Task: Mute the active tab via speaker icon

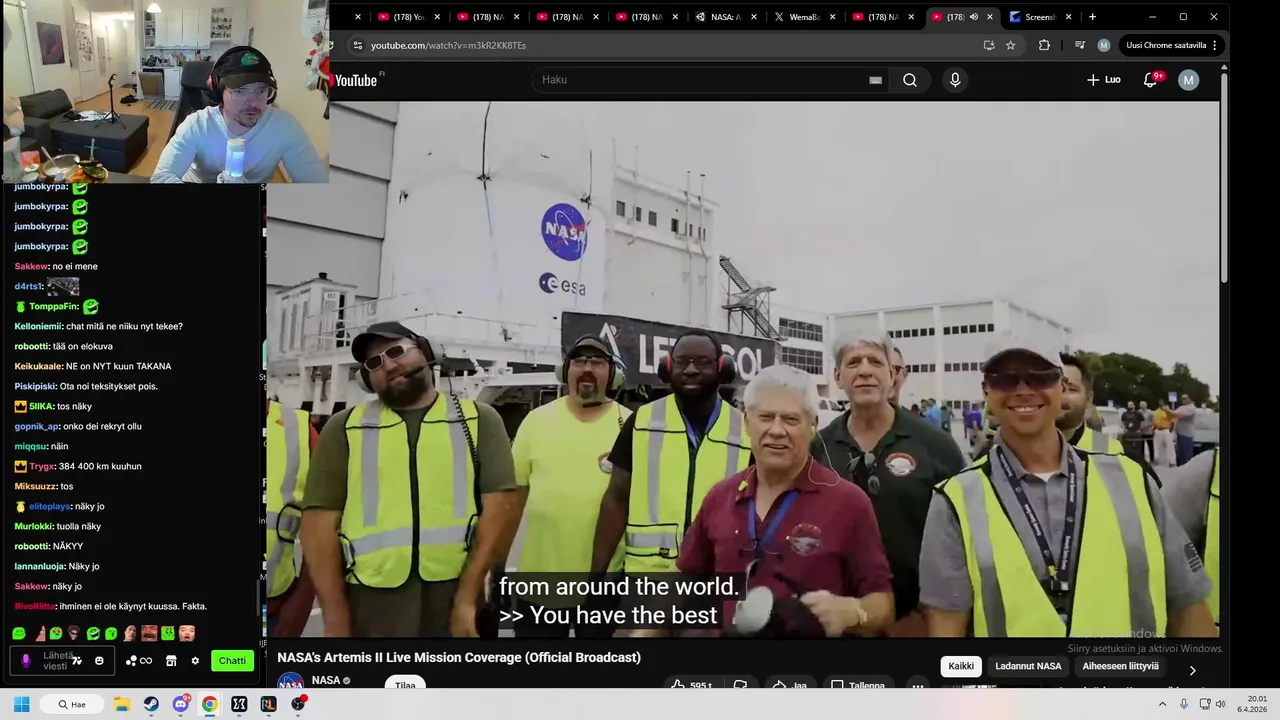Action: point(974,17)
